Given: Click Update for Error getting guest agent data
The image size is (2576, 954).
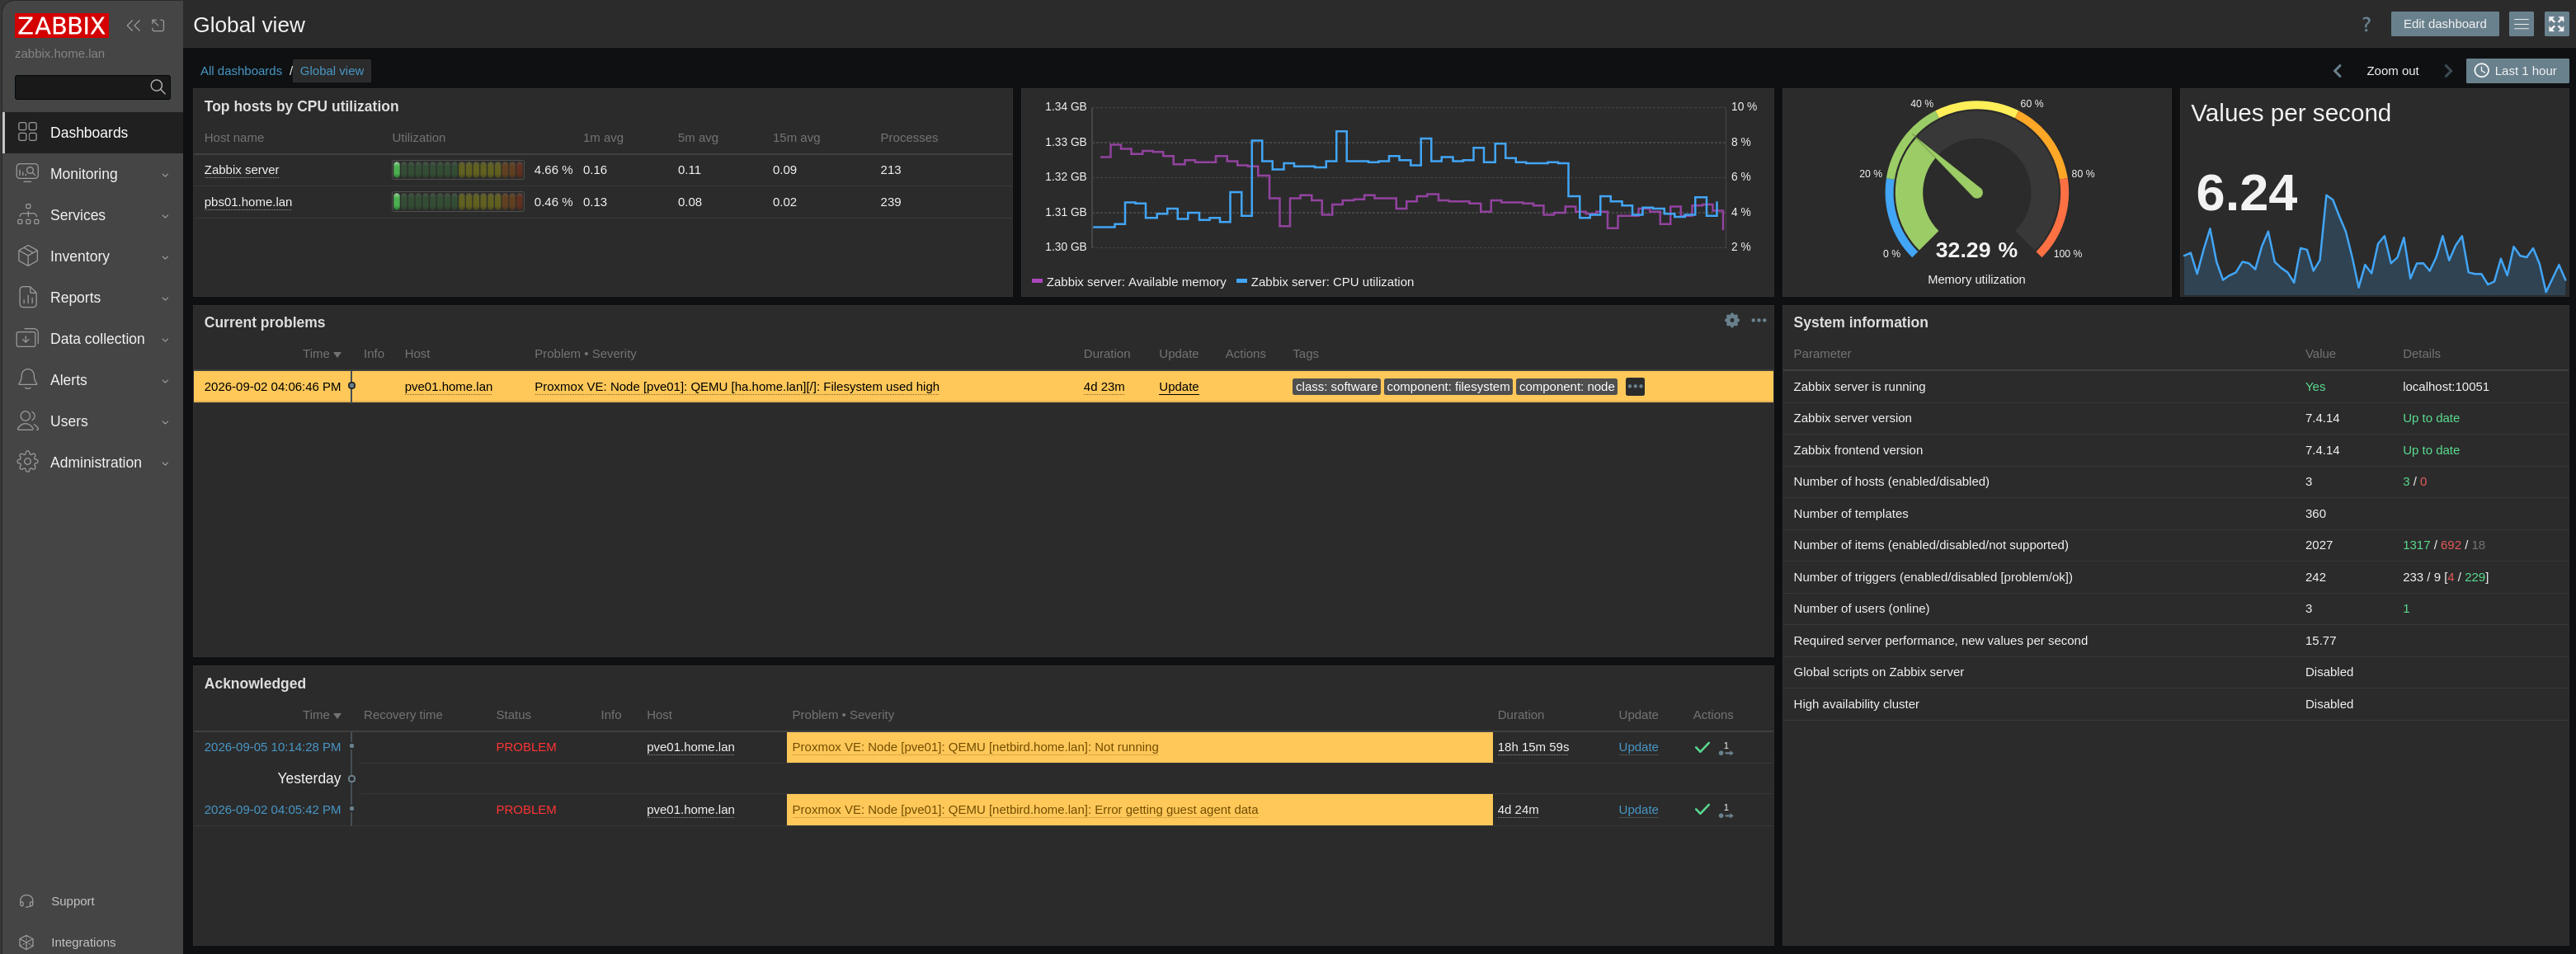Looking at the screenshot, I should coord(1638,810).
